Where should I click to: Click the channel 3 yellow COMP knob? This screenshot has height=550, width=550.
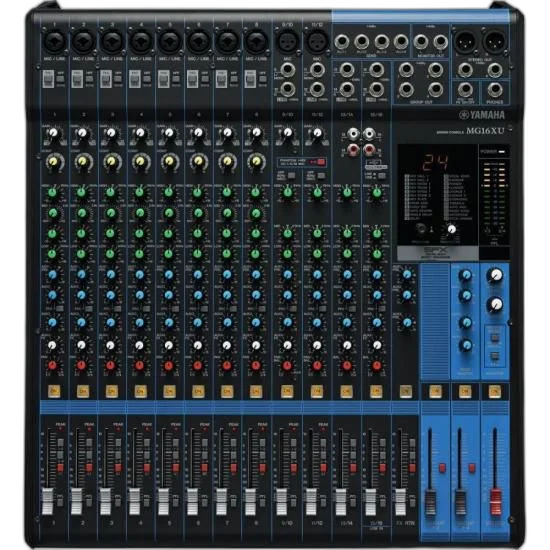(x=111, y=161)
